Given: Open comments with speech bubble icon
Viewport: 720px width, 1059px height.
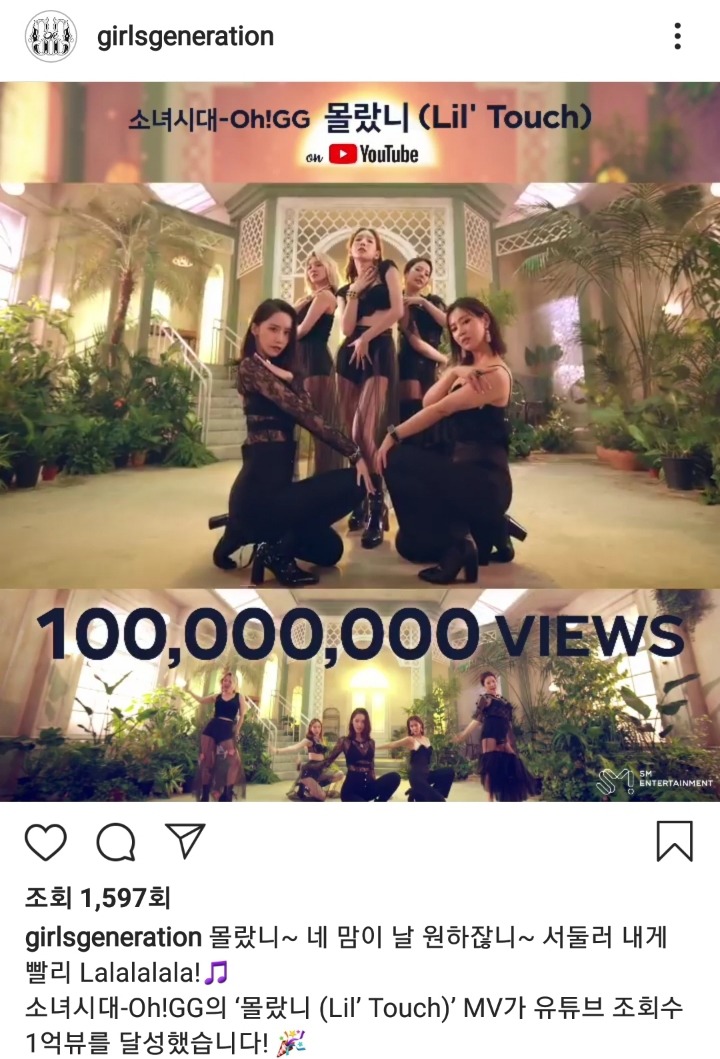Looking at the screenshot, I should [116, 842].
